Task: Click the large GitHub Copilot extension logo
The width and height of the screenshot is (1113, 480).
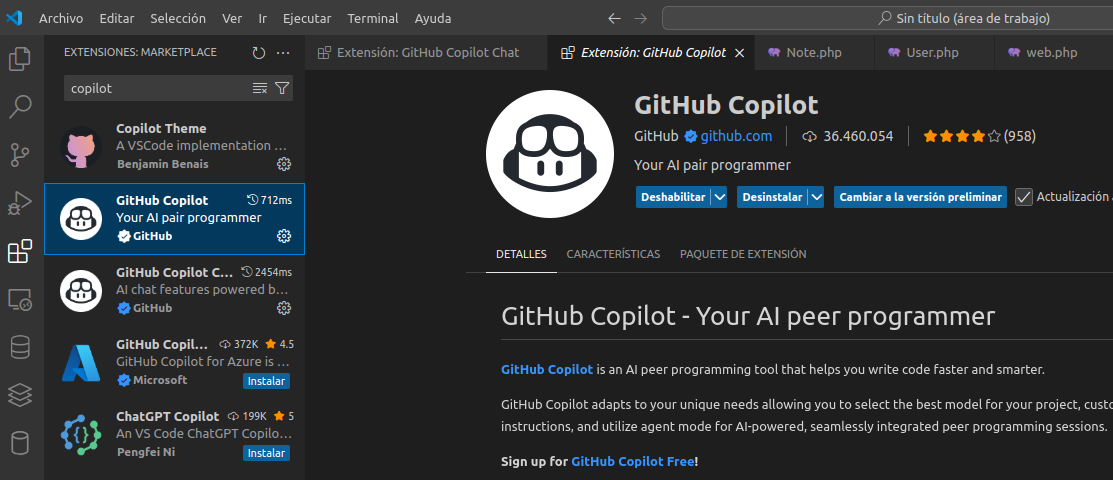Action: [x=550, y=154]
